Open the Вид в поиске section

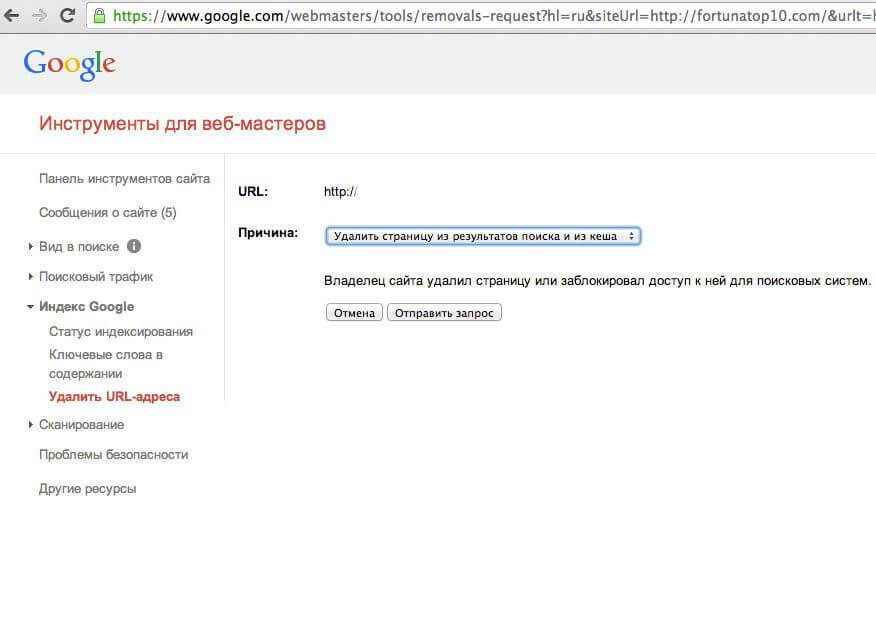(x=79, y=246)
